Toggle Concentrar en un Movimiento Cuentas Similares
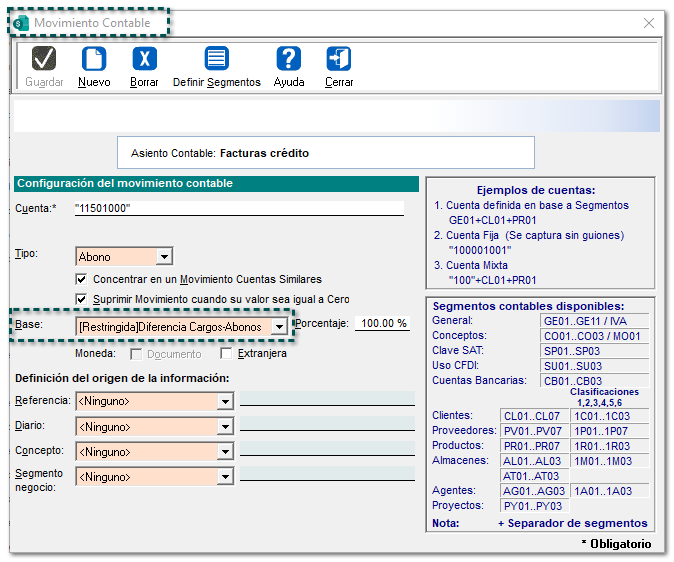The width and height of the screenshot is (674, 562). tap(83, 279)
